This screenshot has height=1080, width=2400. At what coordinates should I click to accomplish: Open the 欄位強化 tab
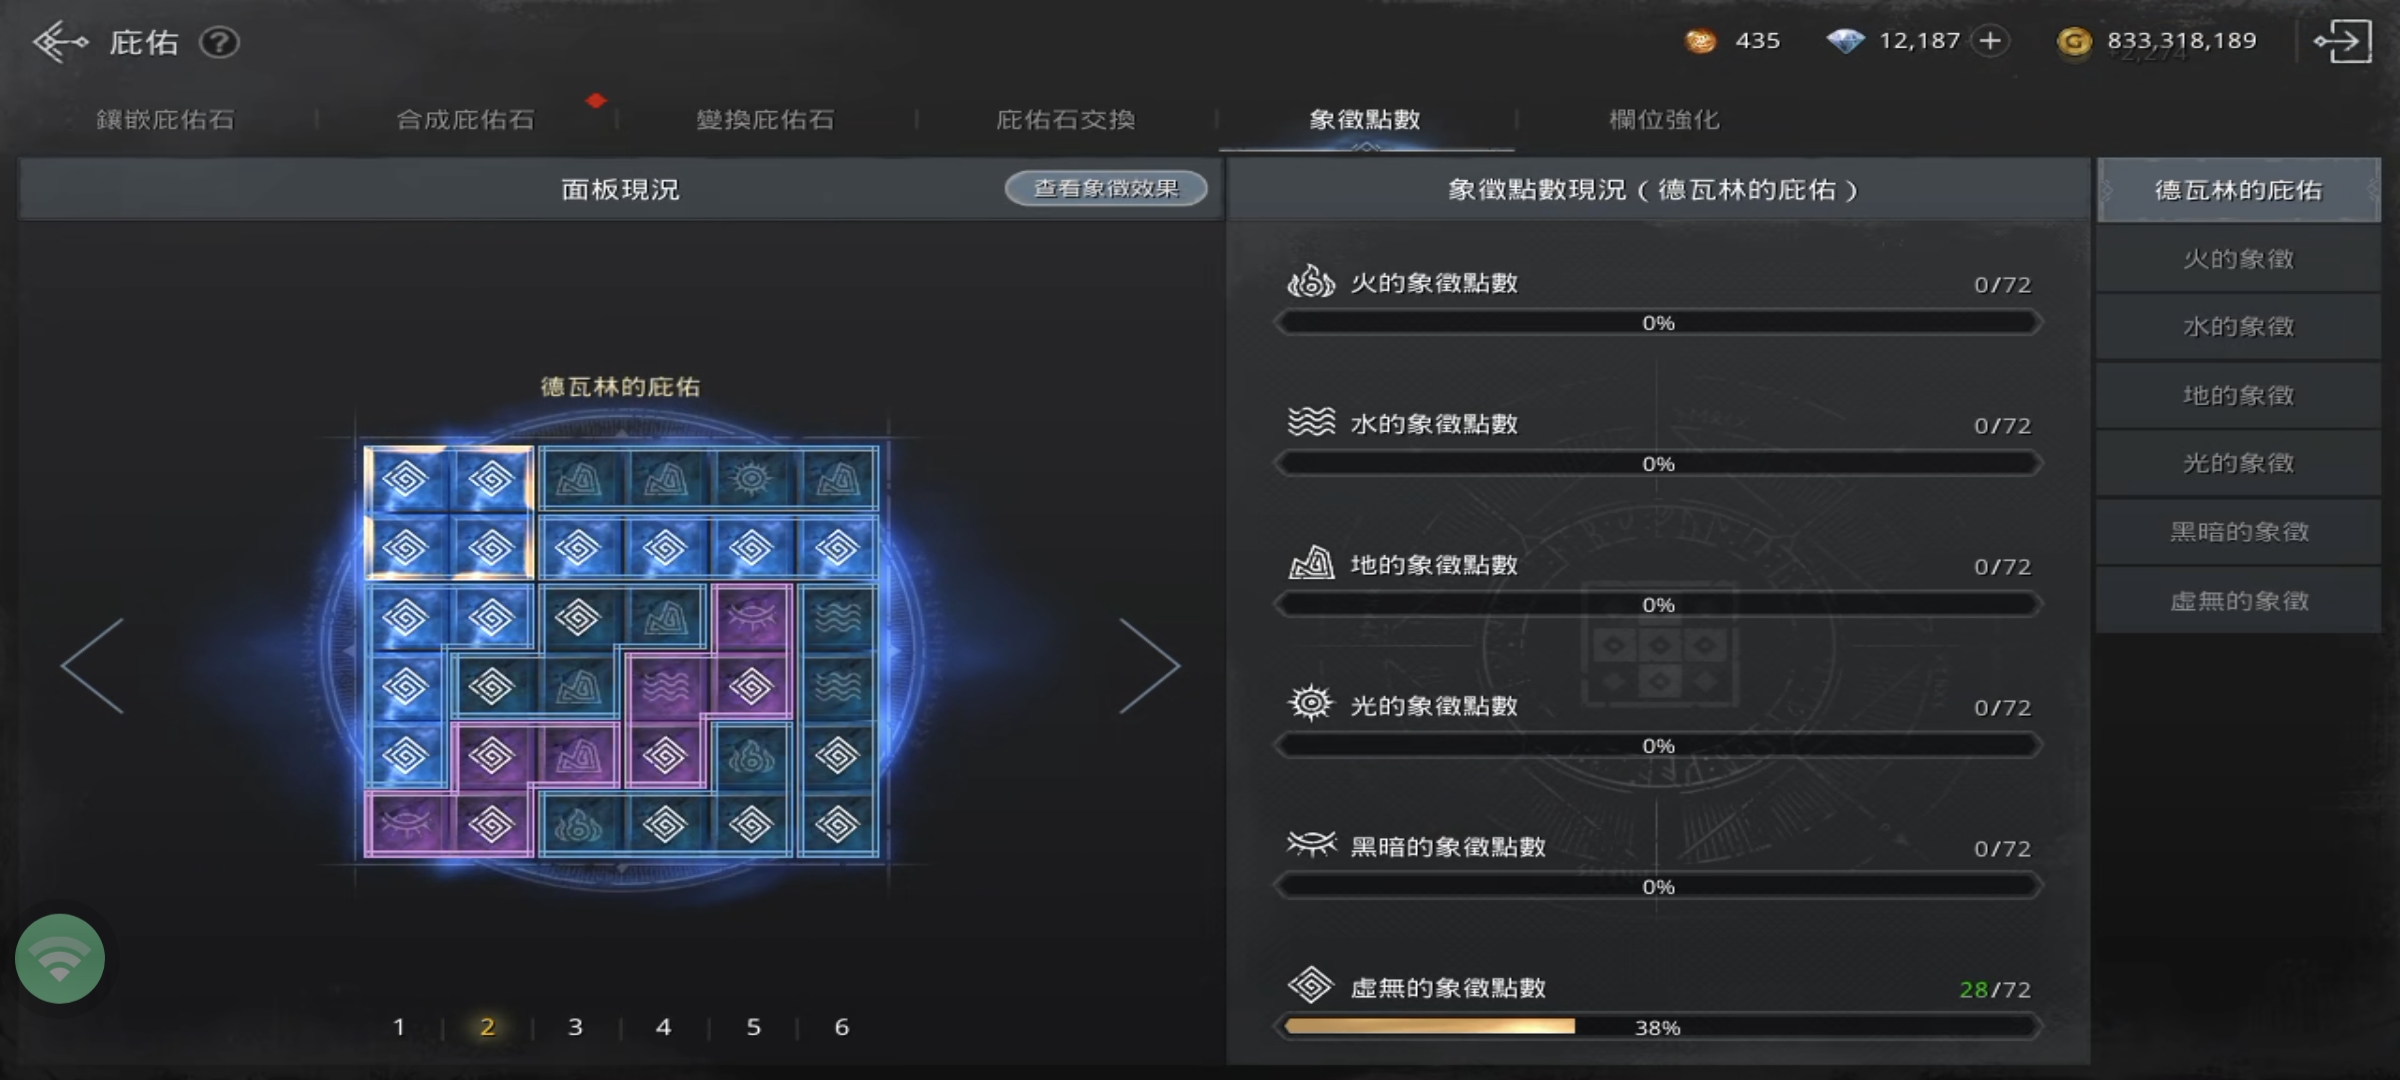coord(1665,119)
